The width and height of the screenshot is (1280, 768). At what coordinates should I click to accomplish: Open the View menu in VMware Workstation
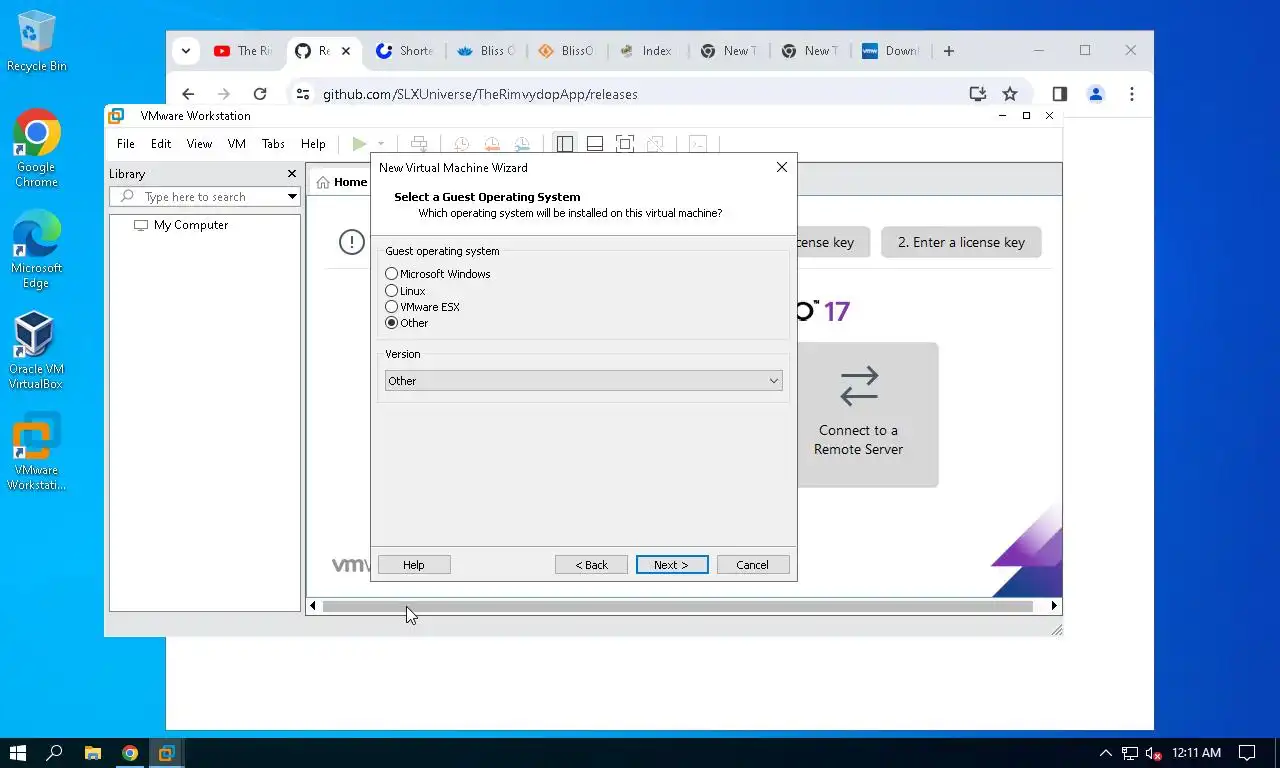[x=199, y=144]
